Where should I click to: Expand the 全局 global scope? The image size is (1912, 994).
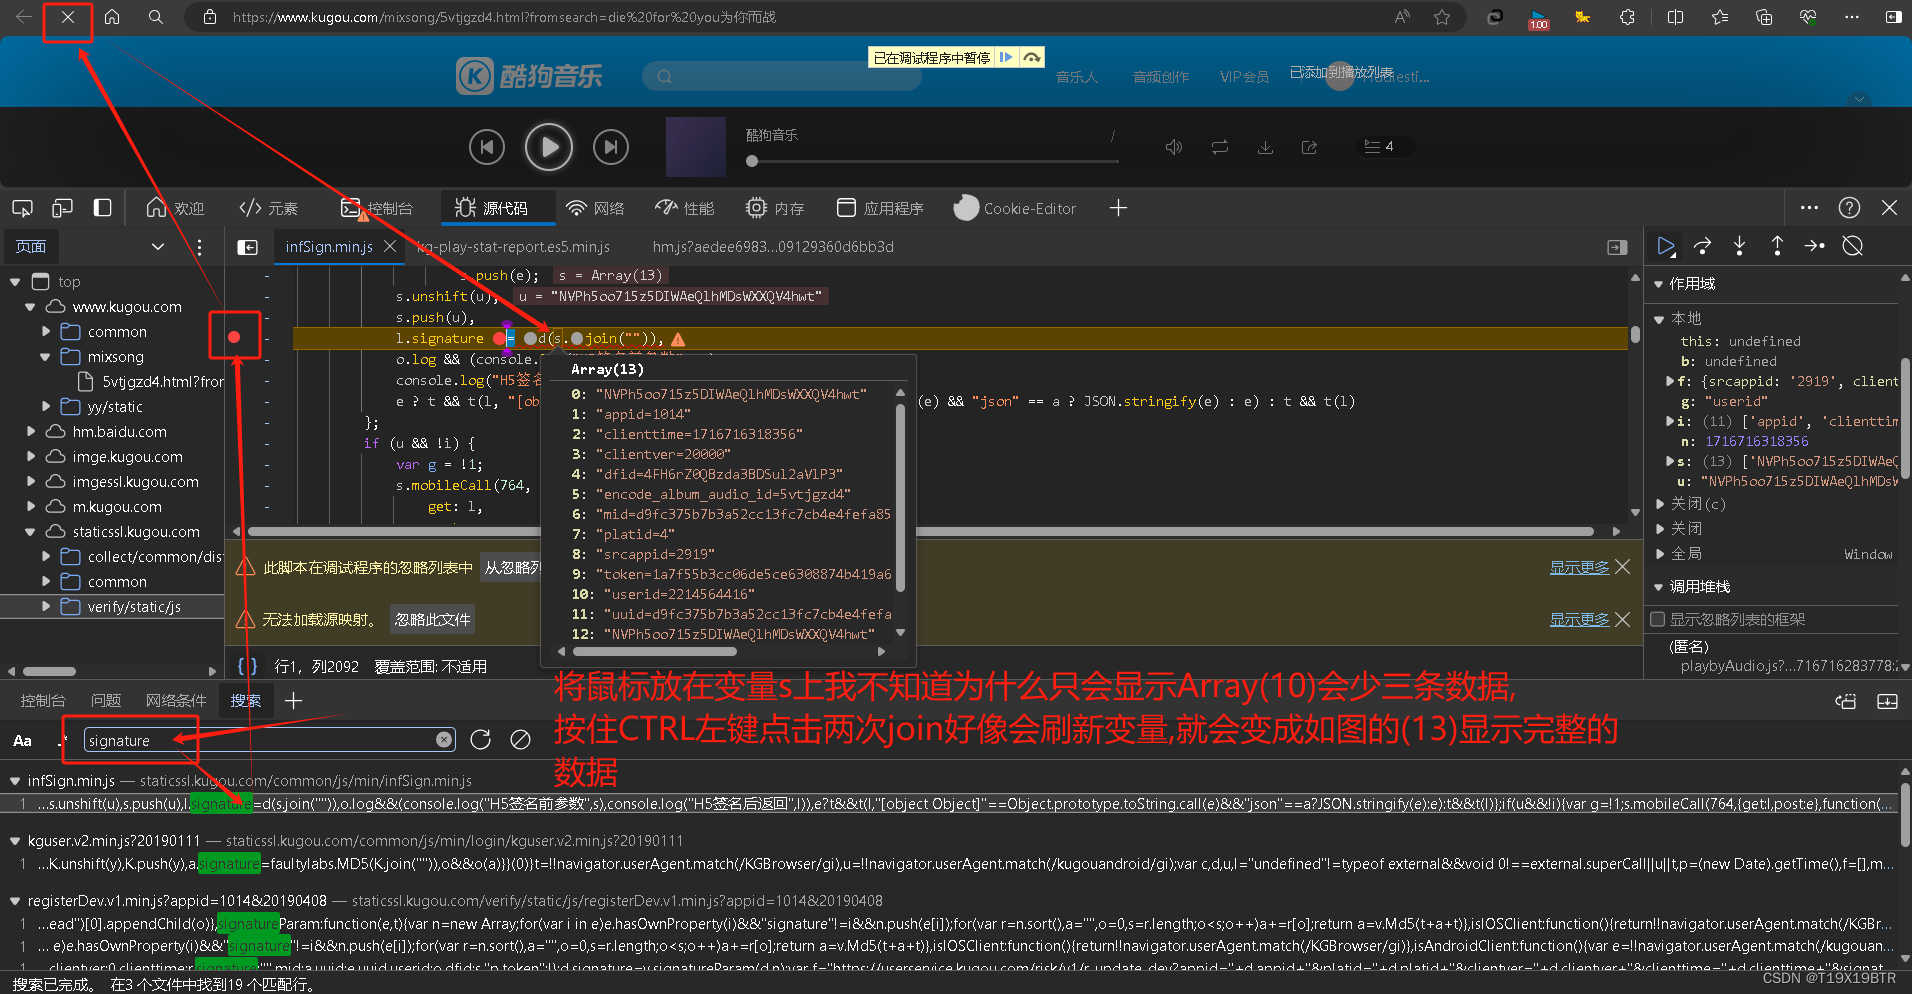[x=1661, y=554]
